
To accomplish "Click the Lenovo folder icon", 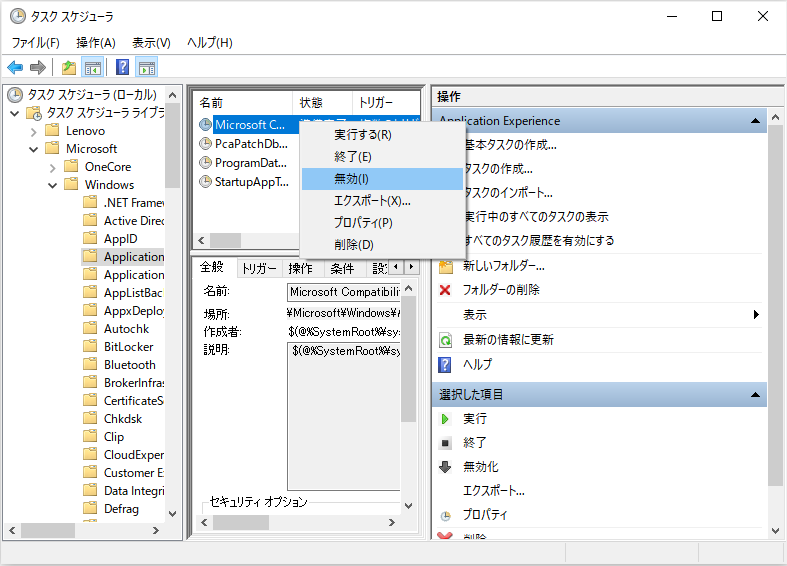I will [52, 130].
